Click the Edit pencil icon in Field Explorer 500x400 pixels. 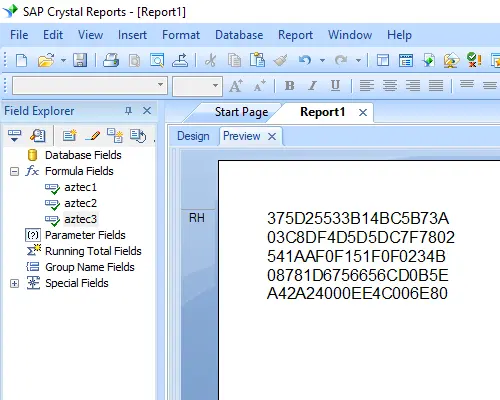click(92, 135)
